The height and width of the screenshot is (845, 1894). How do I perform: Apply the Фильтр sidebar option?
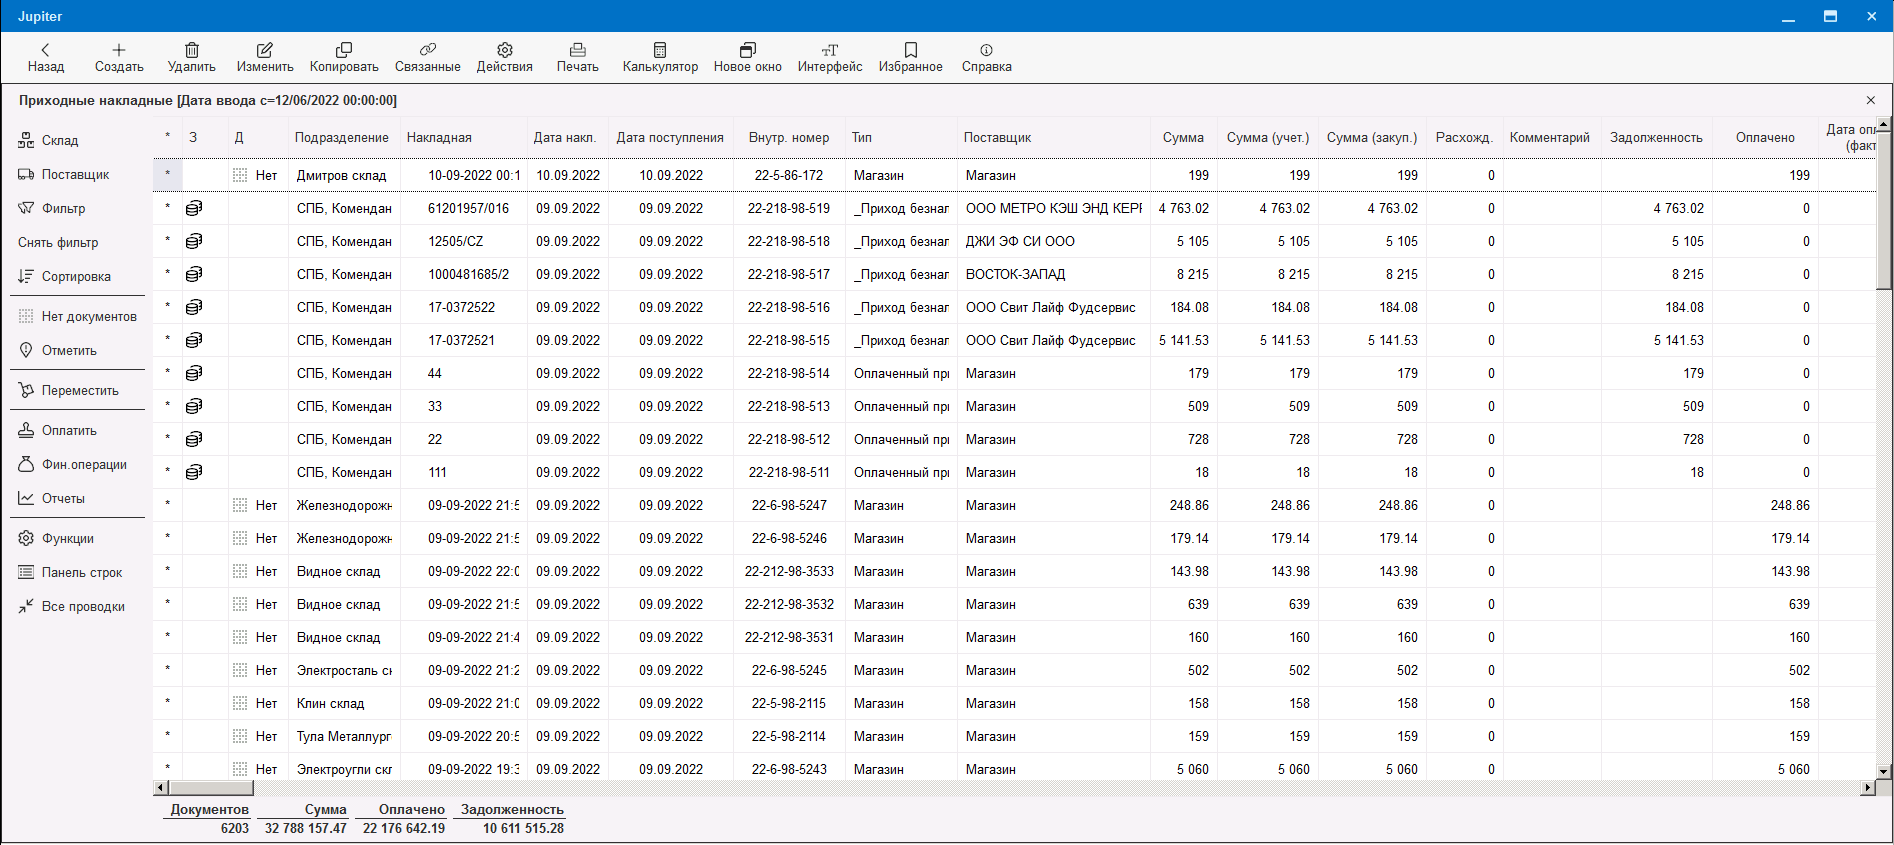pyautogui.click(x=52, y=209)
